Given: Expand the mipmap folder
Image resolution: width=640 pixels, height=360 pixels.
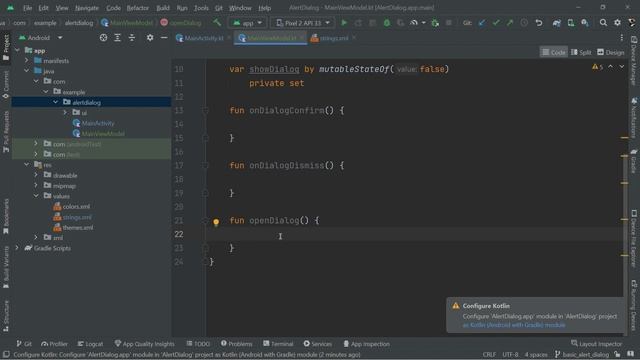Looking at the screenshot, I should coord(36,185).
